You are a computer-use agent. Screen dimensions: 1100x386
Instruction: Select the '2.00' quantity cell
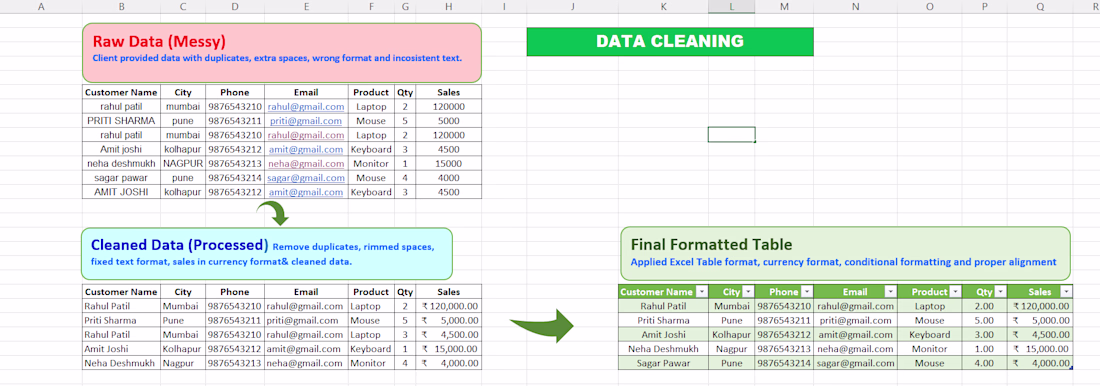(985, 306)
